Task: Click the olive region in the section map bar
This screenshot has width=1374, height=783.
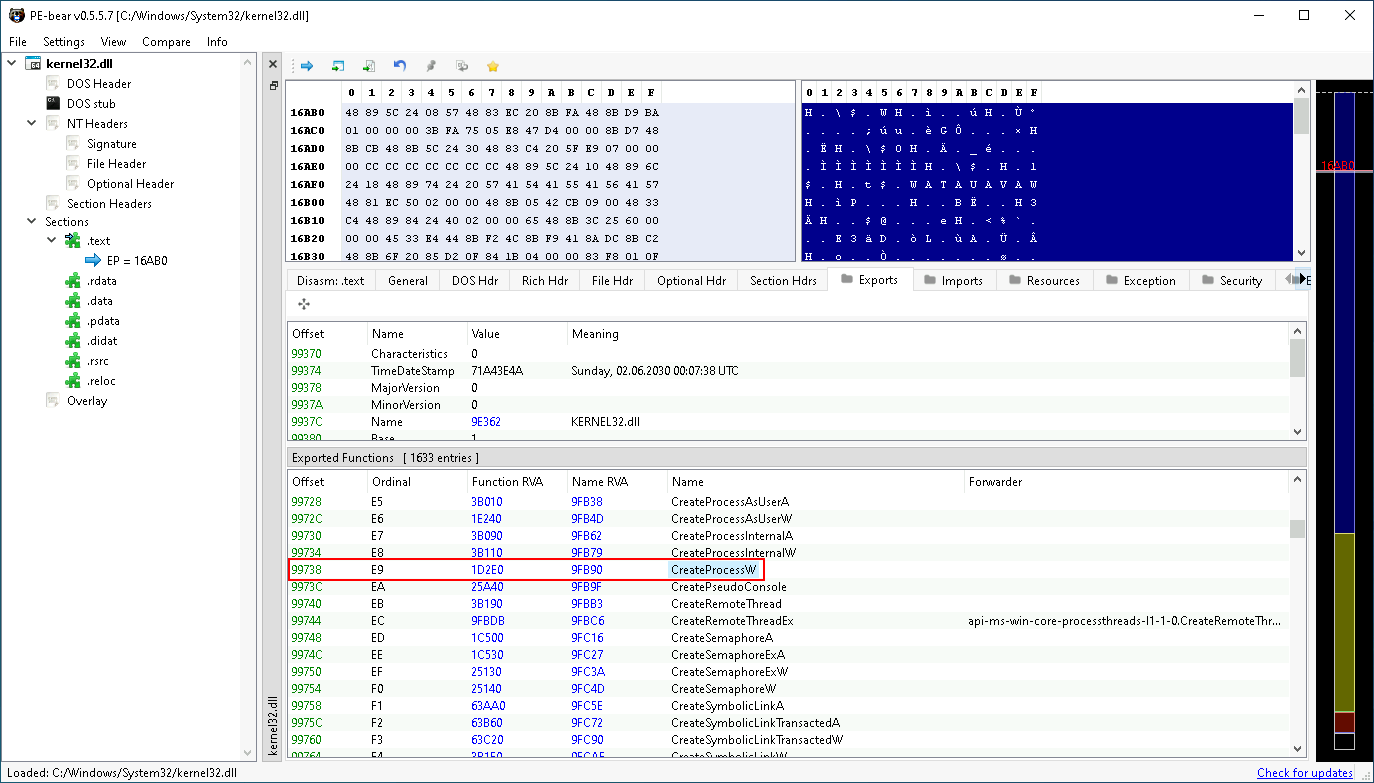Action: [1343, 620]
